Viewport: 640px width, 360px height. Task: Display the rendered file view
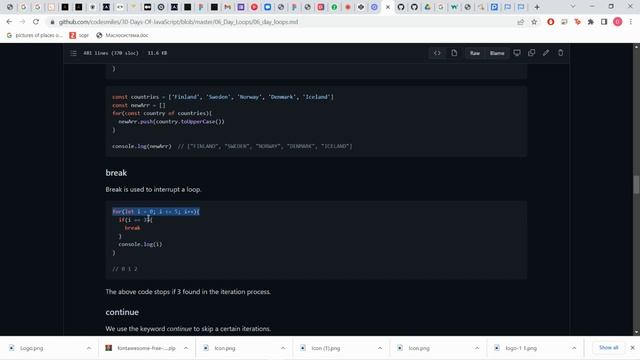(x=454, y=53)
